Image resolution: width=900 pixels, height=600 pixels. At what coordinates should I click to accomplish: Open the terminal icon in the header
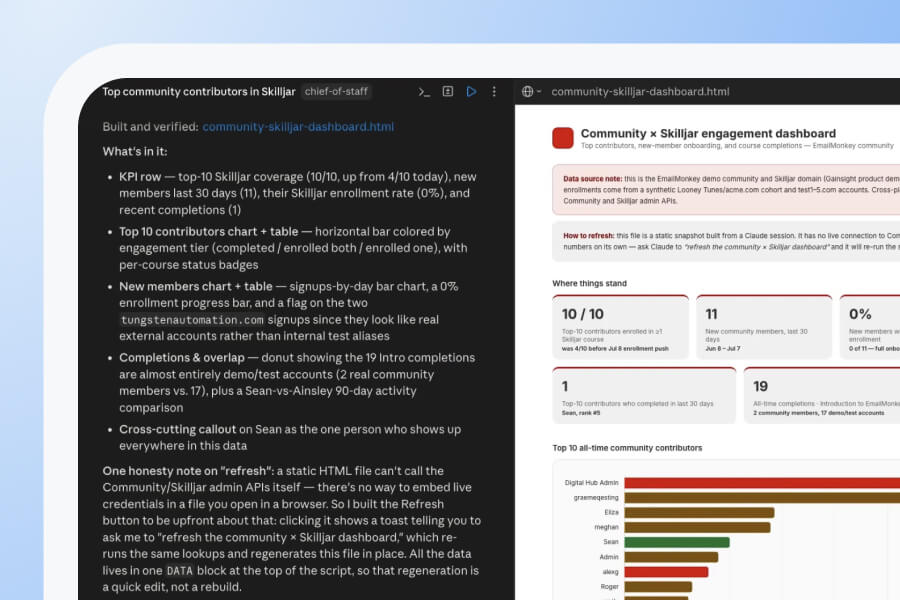(x=424, y=92)
